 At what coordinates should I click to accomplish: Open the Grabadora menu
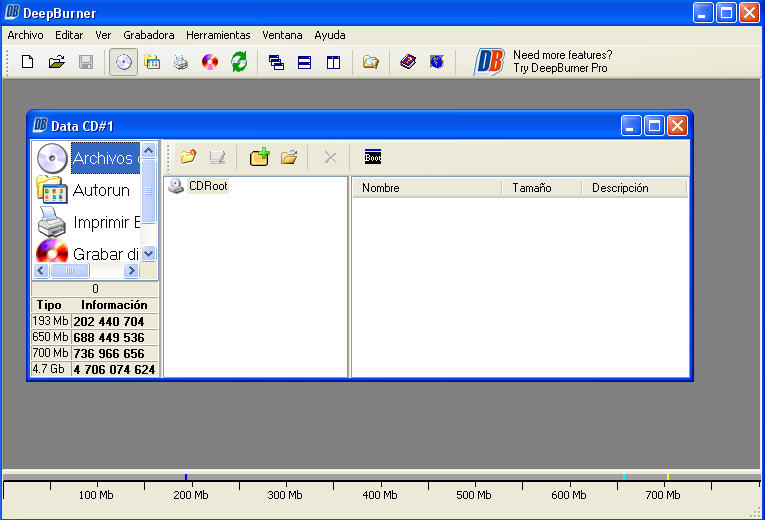148,35
